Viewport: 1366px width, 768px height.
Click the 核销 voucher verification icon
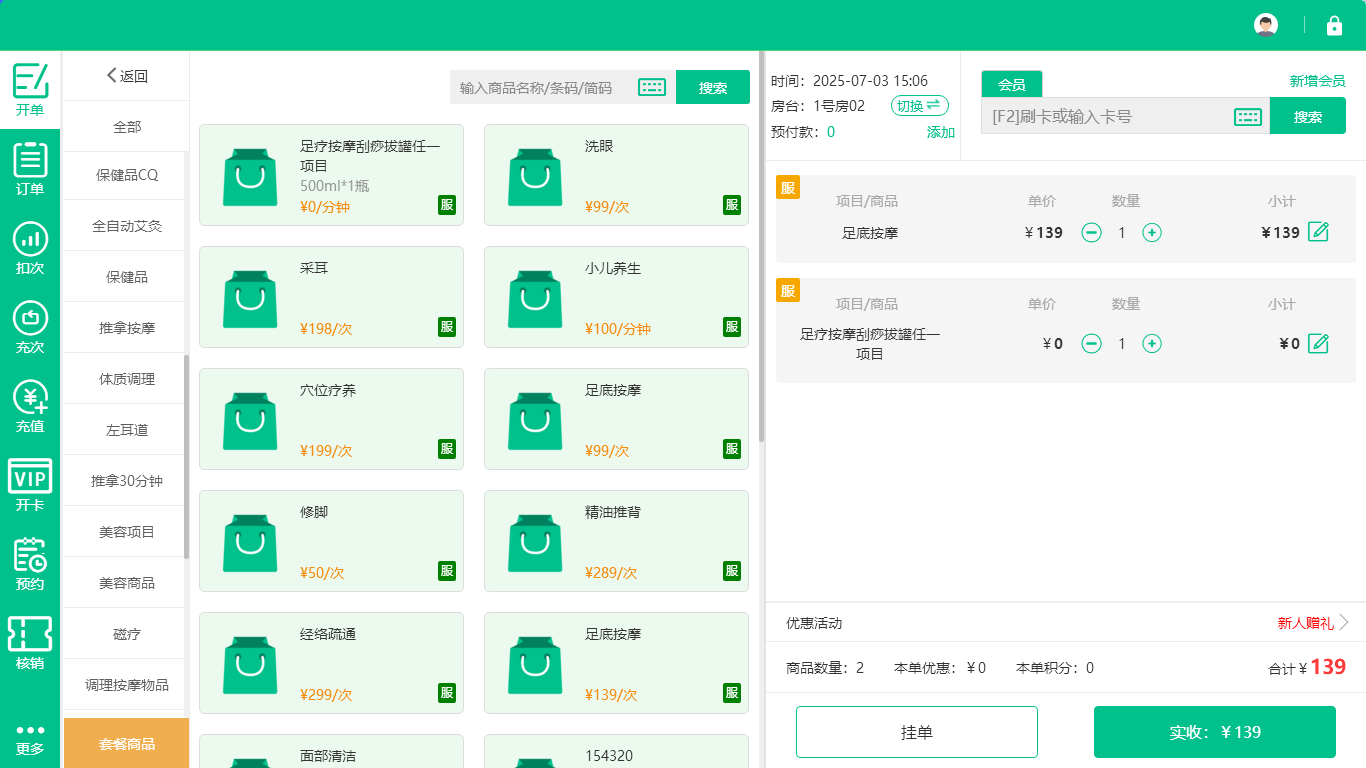point(30,643)
